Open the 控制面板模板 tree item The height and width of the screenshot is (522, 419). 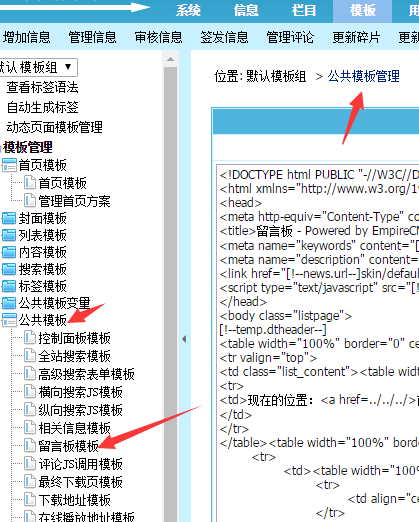coord(74,338)
